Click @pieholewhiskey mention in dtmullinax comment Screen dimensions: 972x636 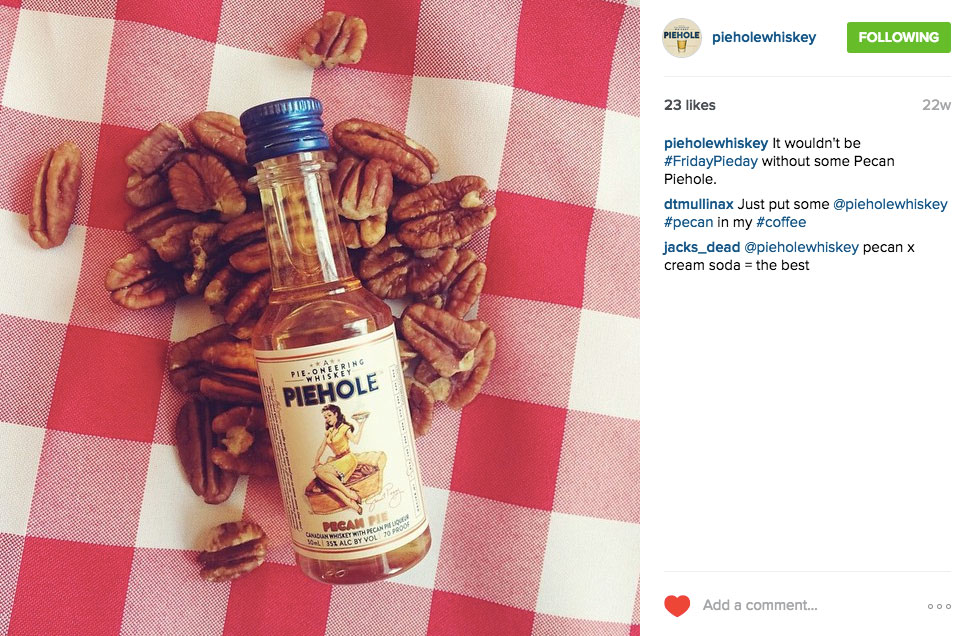(890, 204)
